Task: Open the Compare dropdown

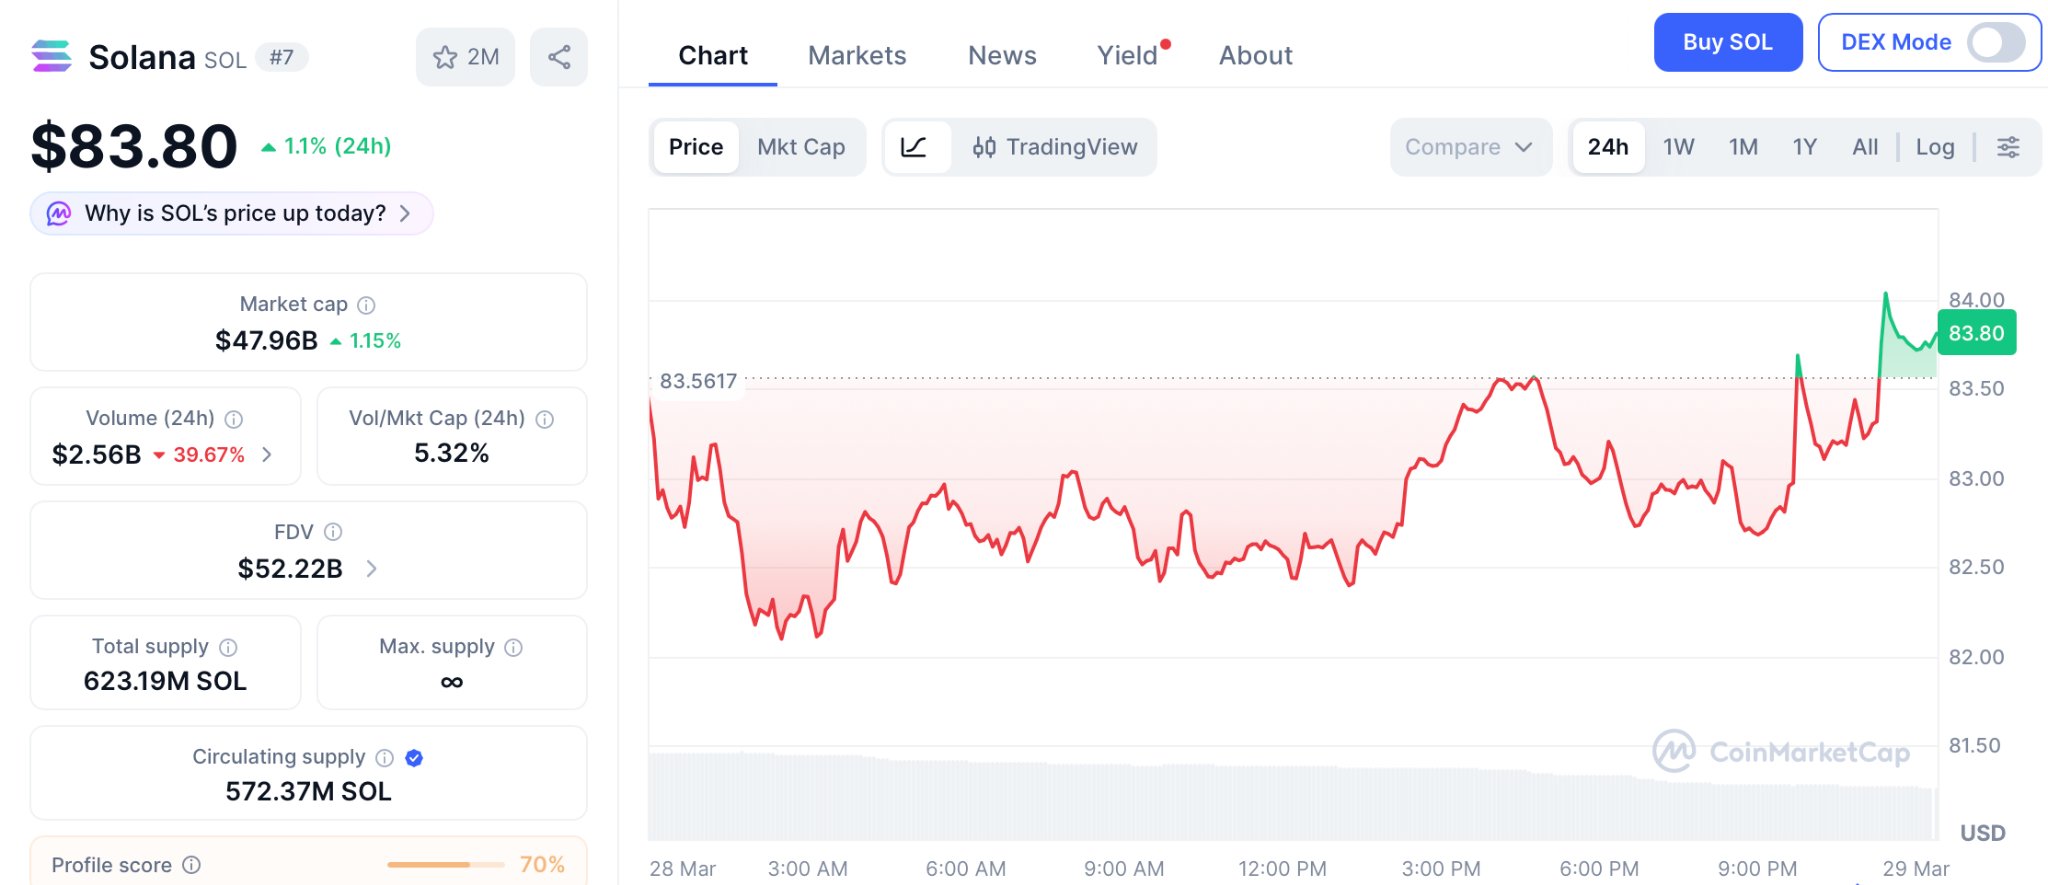Action: click(x=1468, y=147)
